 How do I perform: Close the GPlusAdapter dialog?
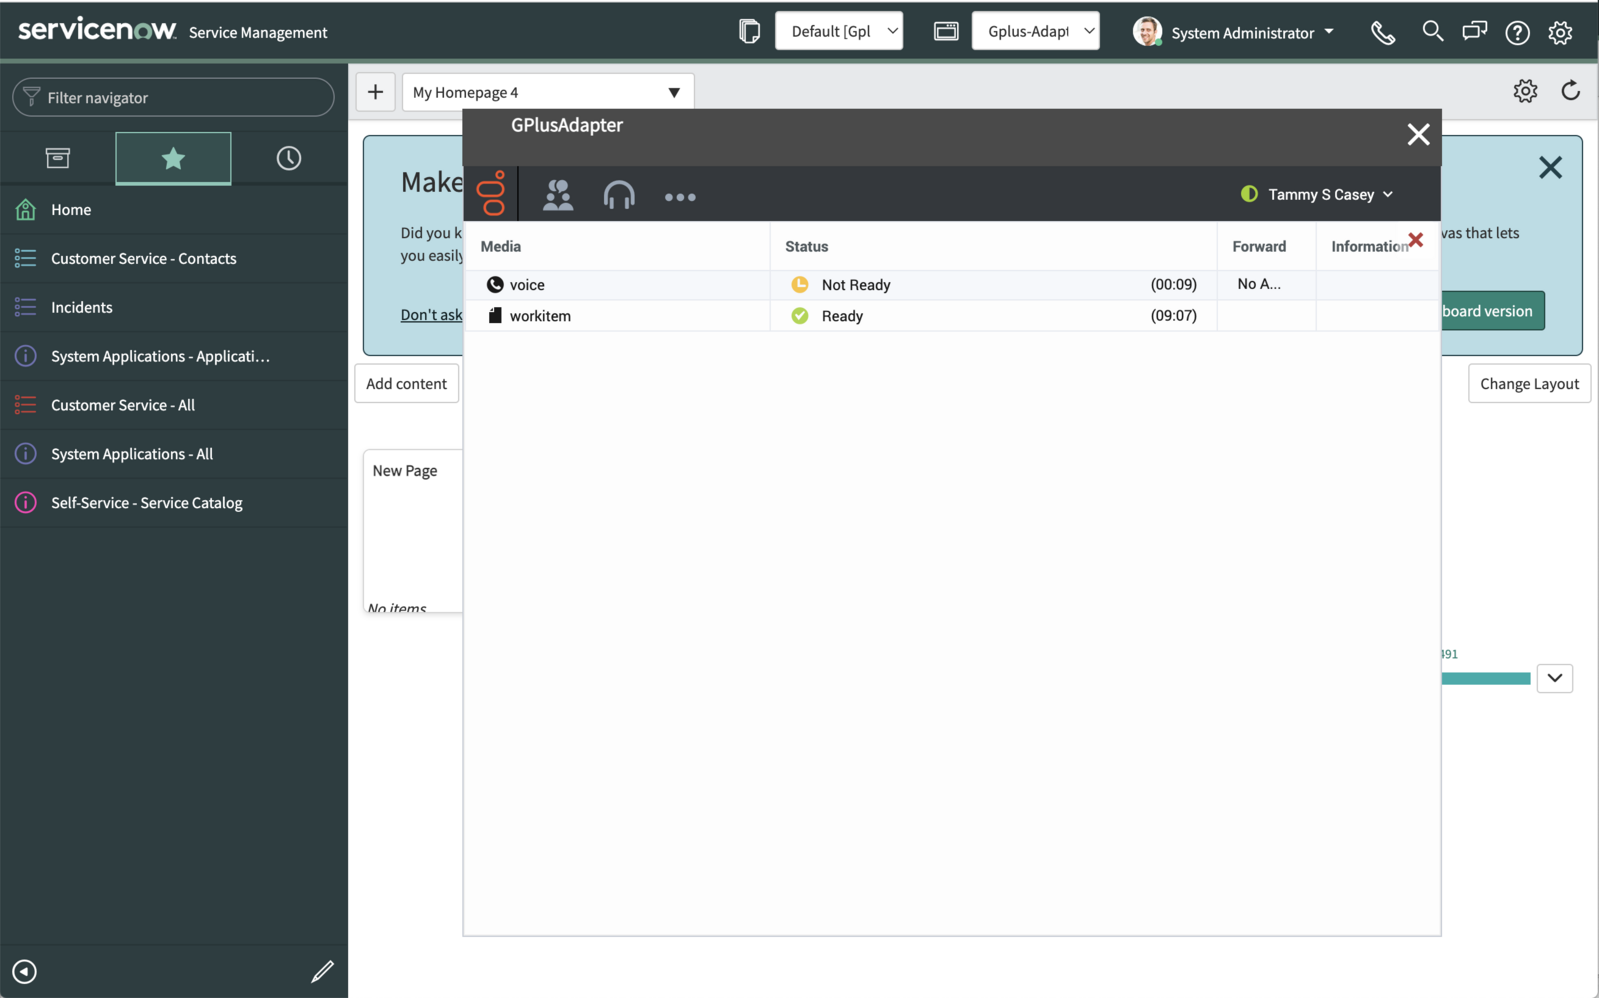point(1418,134)
